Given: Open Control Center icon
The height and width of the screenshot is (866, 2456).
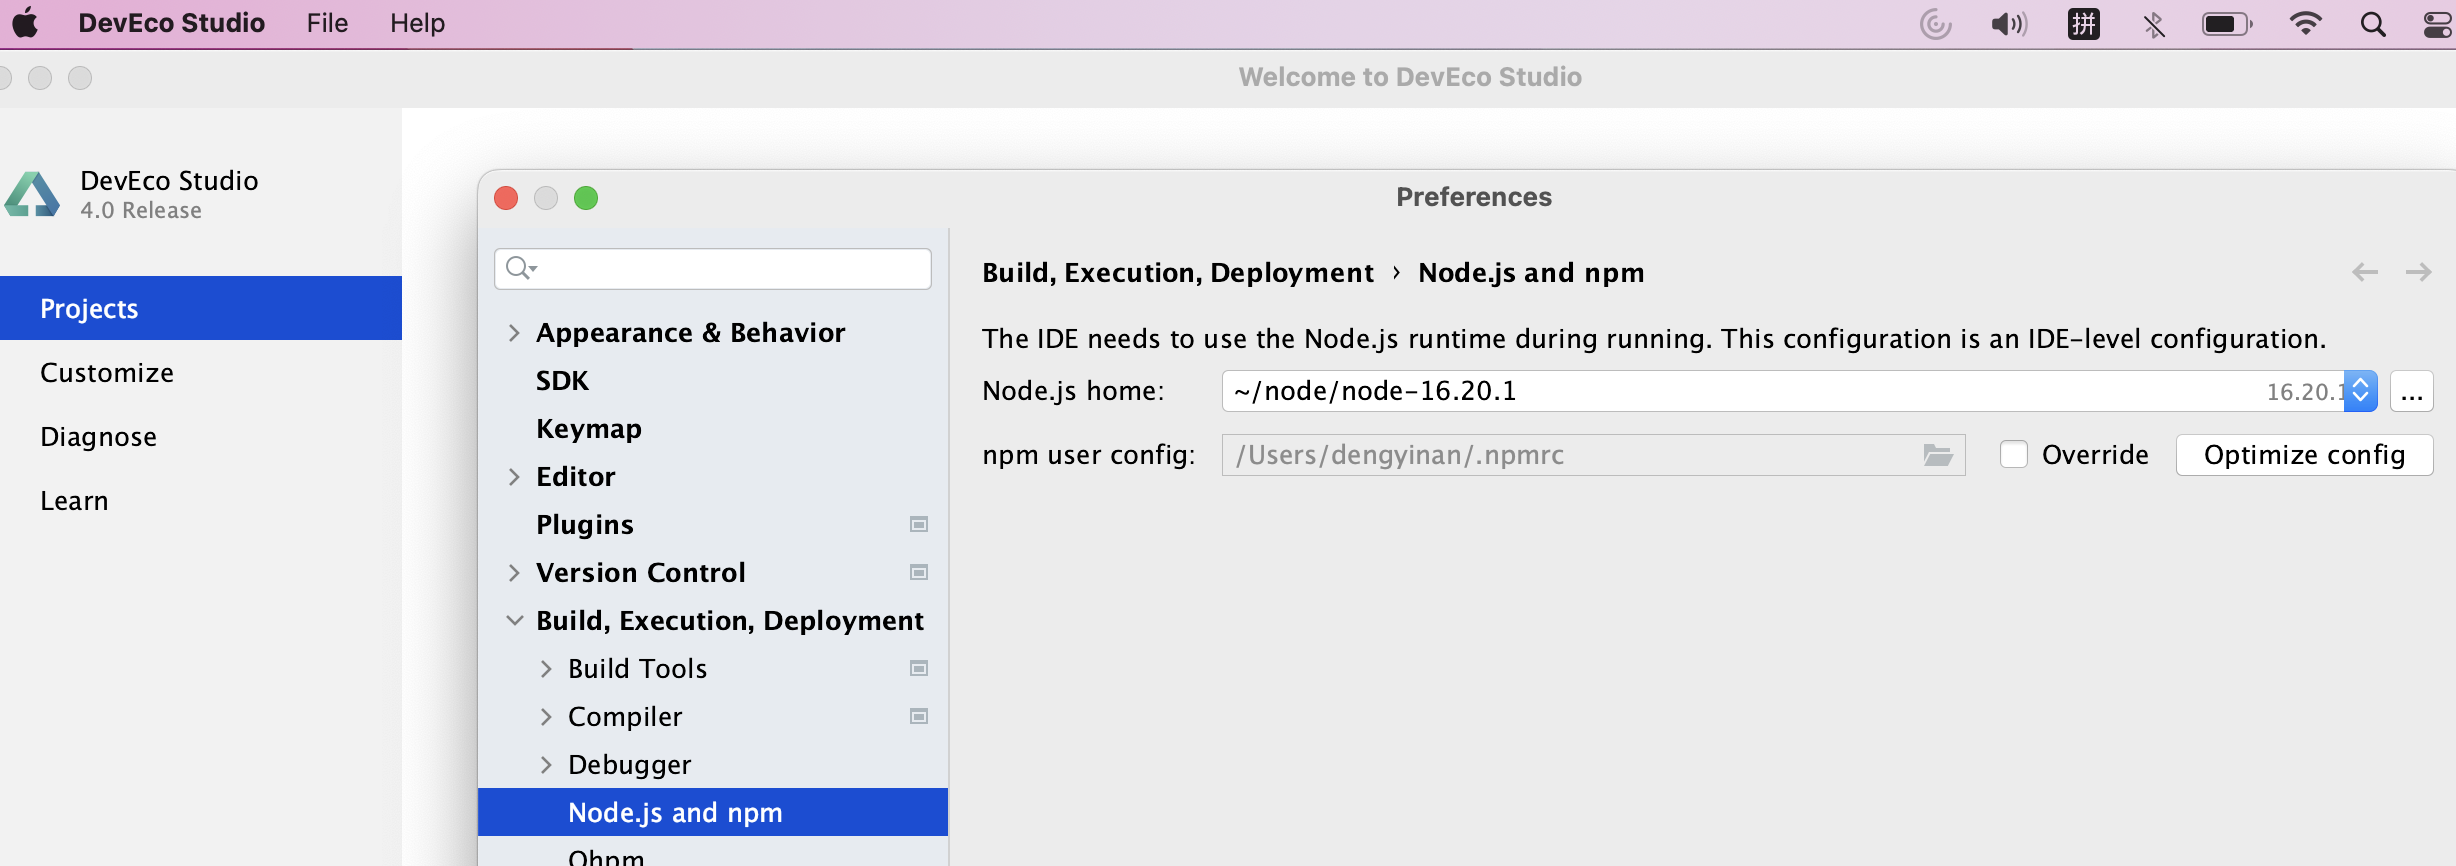Looking at the screenshot, I should (2439, 24).
